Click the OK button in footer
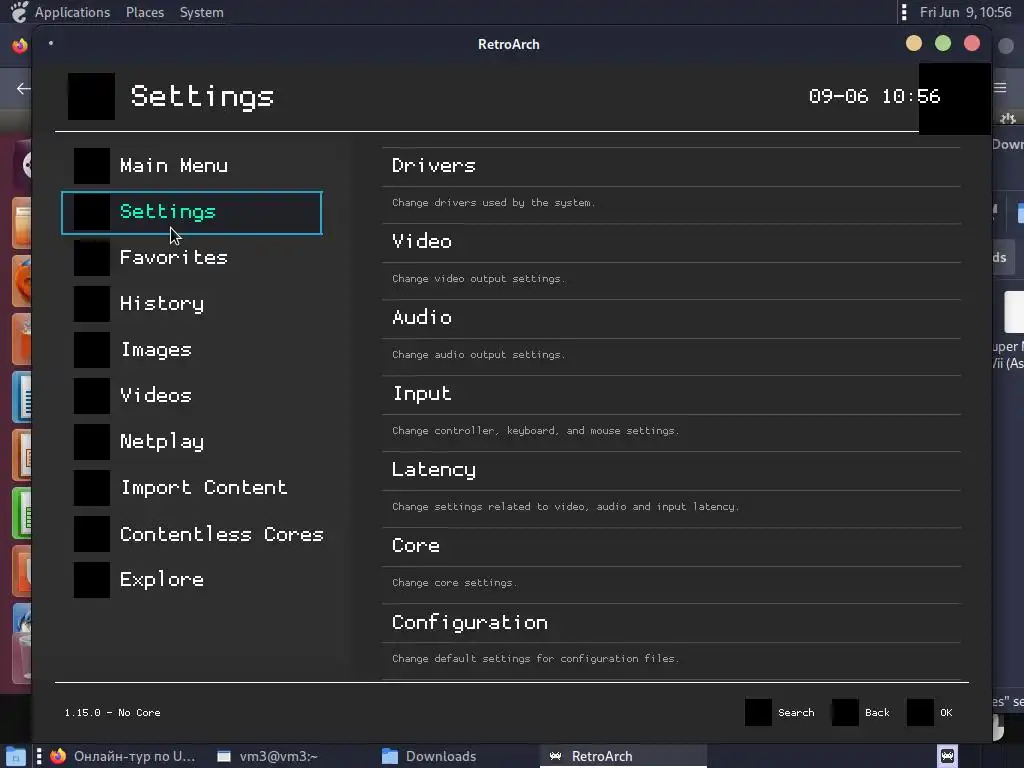The image size is (1024, 768). click(x=930, y=712)
